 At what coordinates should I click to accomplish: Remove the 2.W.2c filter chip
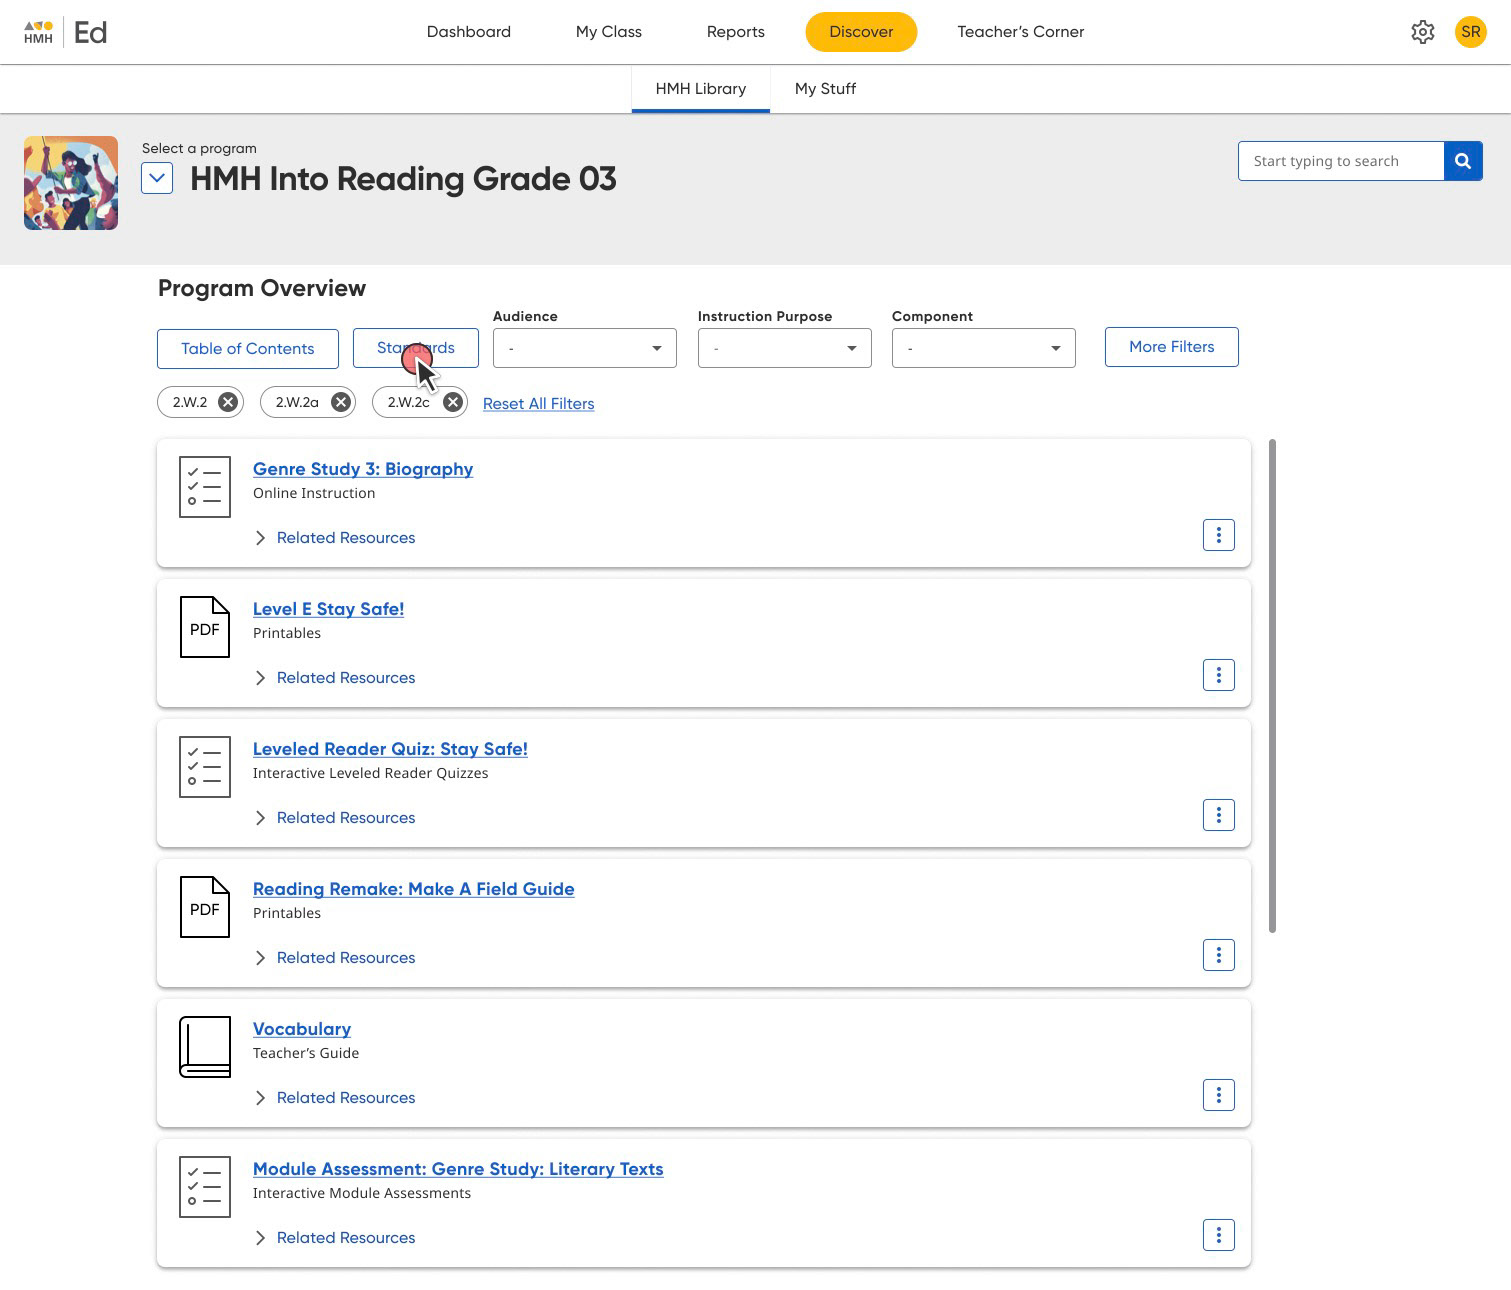[x=453, y=402]
